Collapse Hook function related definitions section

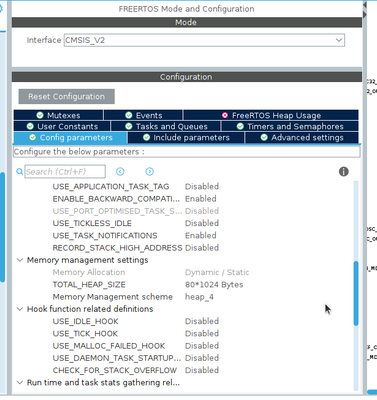tap(20, 309)
